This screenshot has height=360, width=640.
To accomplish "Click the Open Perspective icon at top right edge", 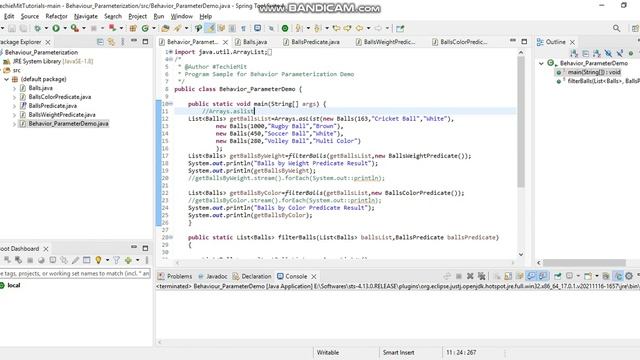I will pyautogui.click(x=635, y=28).
